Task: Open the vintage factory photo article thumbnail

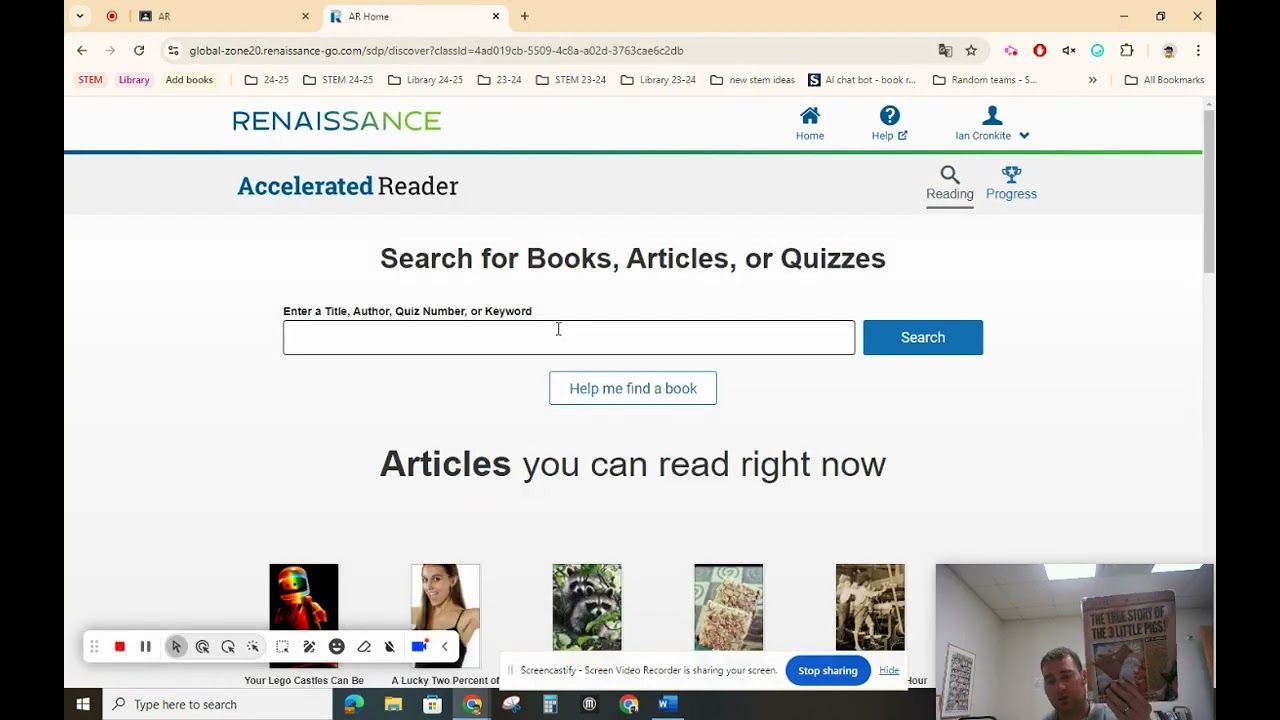Action: (870, 607)
